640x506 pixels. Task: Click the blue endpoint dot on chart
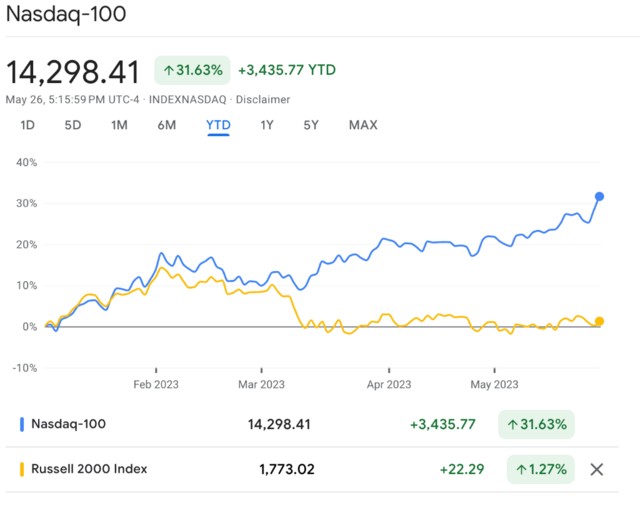(x=599, y=196)
